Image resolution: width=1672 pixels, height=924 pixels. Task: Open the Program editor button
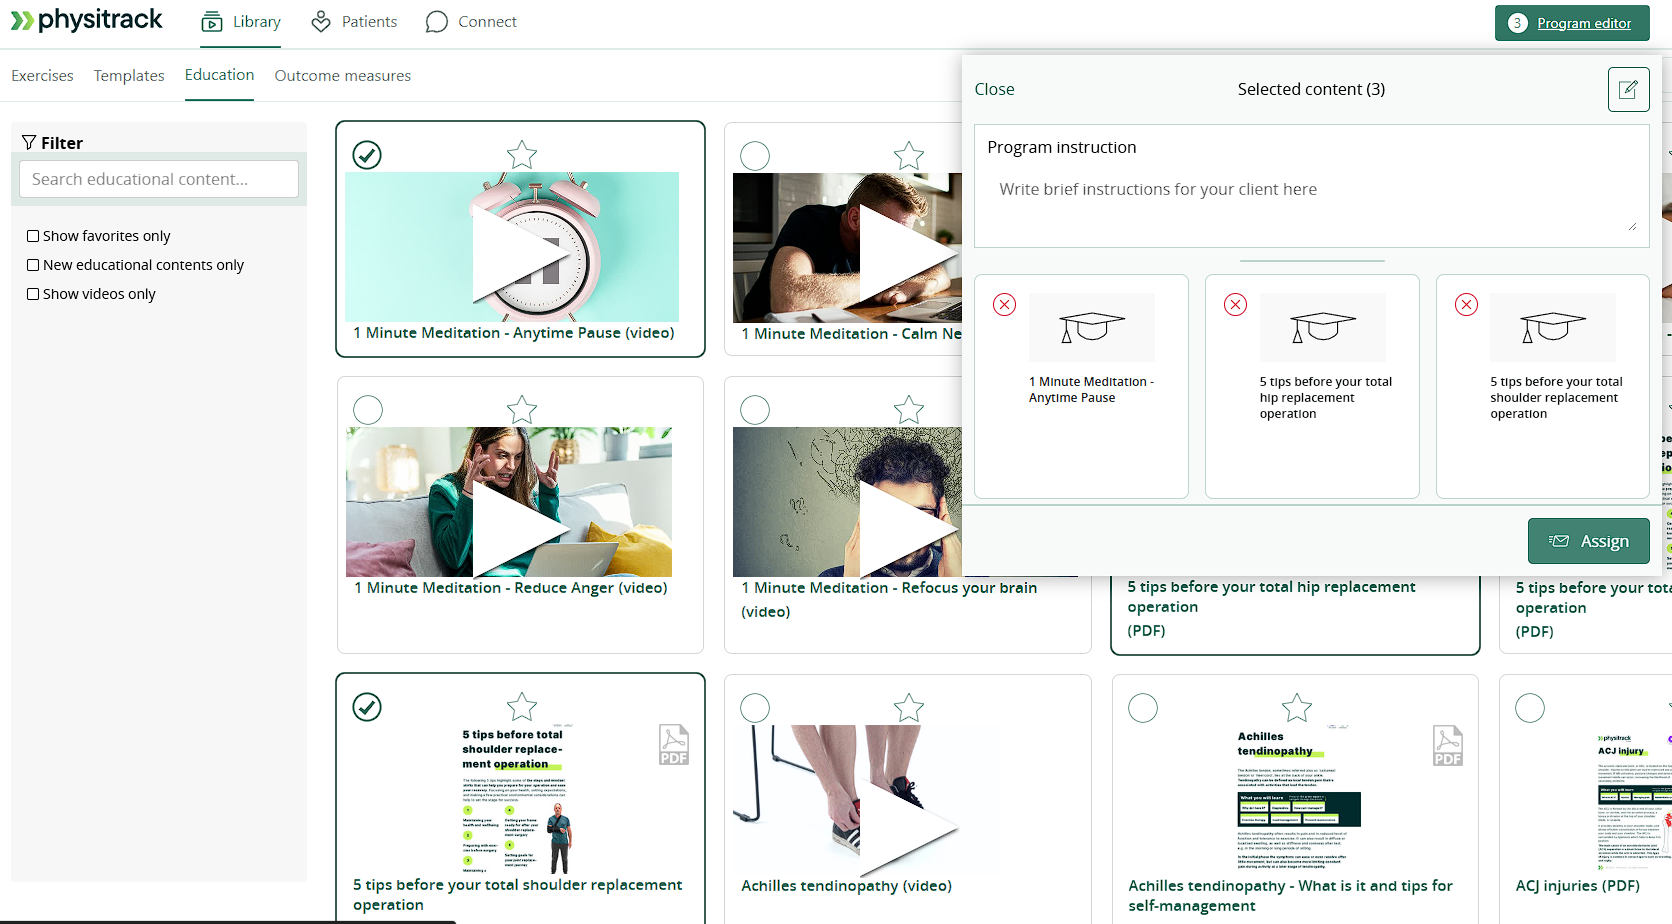point(1571,23)
